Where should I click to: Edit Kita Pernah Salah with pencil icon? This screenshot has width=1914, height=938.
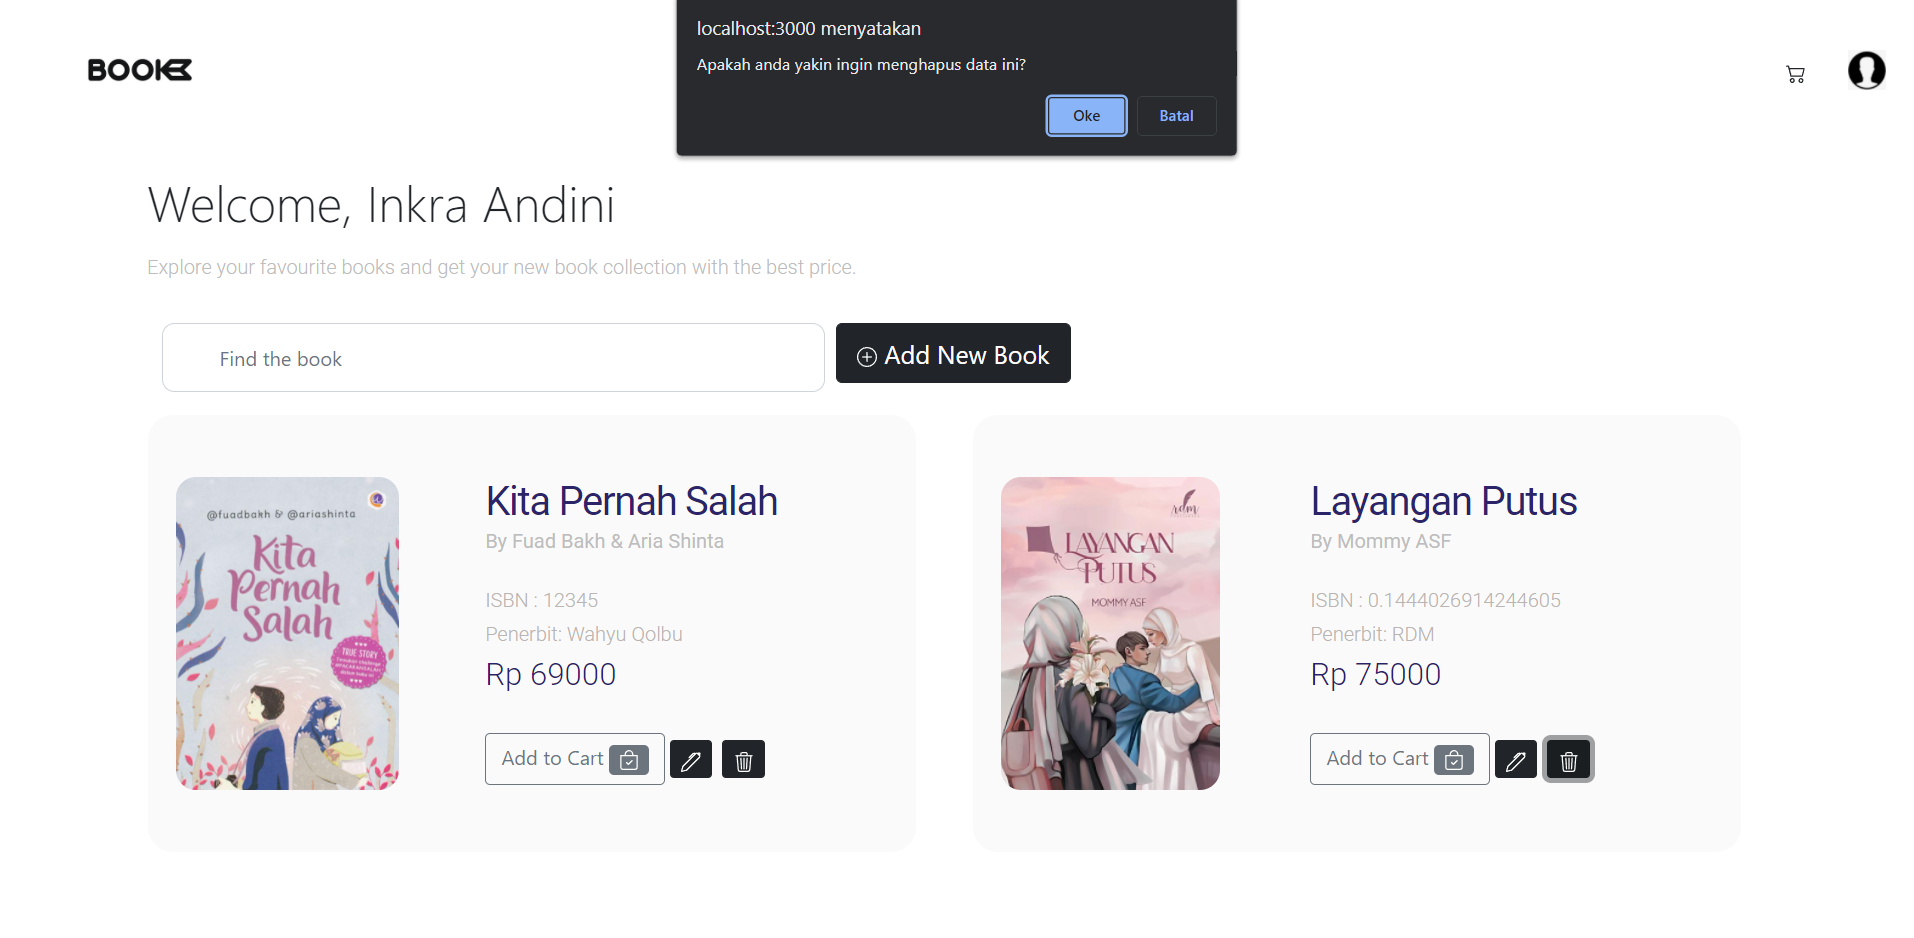tap(691, 760)
